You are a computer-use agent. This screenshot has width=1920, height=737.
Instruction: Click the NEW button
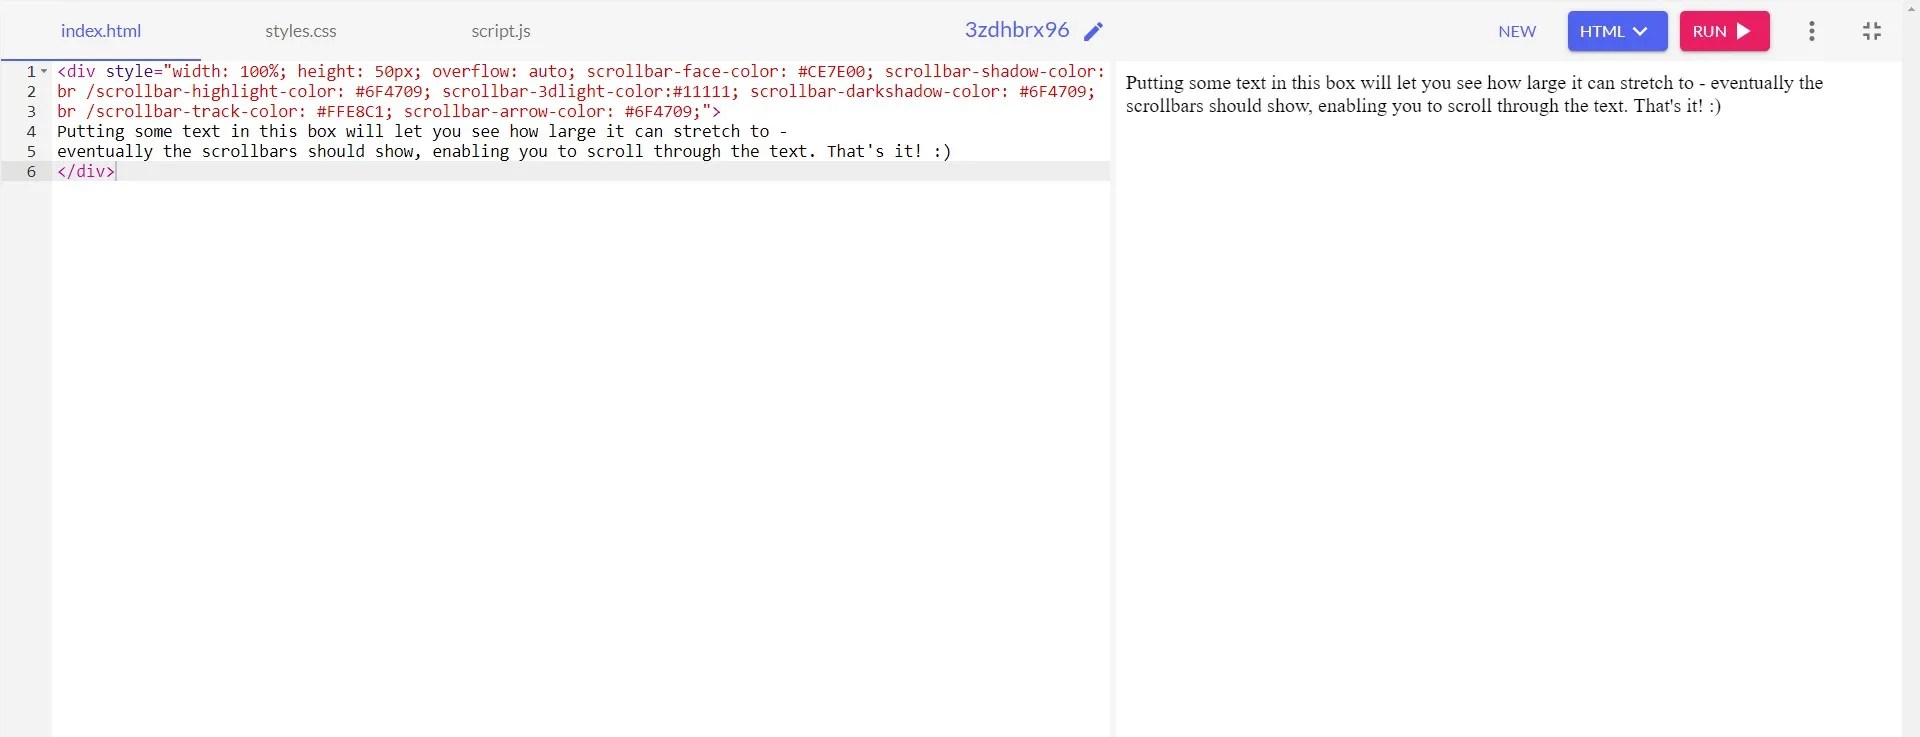coord(1517,31)
